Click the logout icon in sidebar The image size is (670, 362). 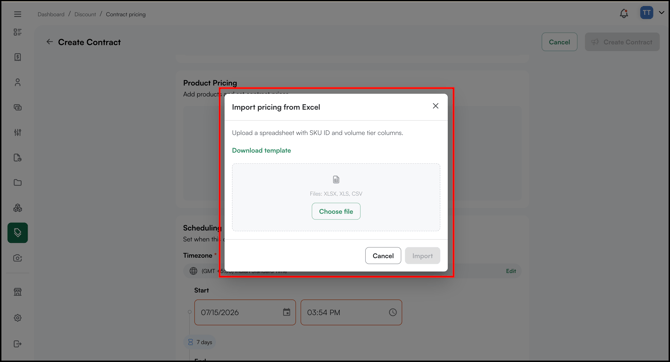(18, 344)
